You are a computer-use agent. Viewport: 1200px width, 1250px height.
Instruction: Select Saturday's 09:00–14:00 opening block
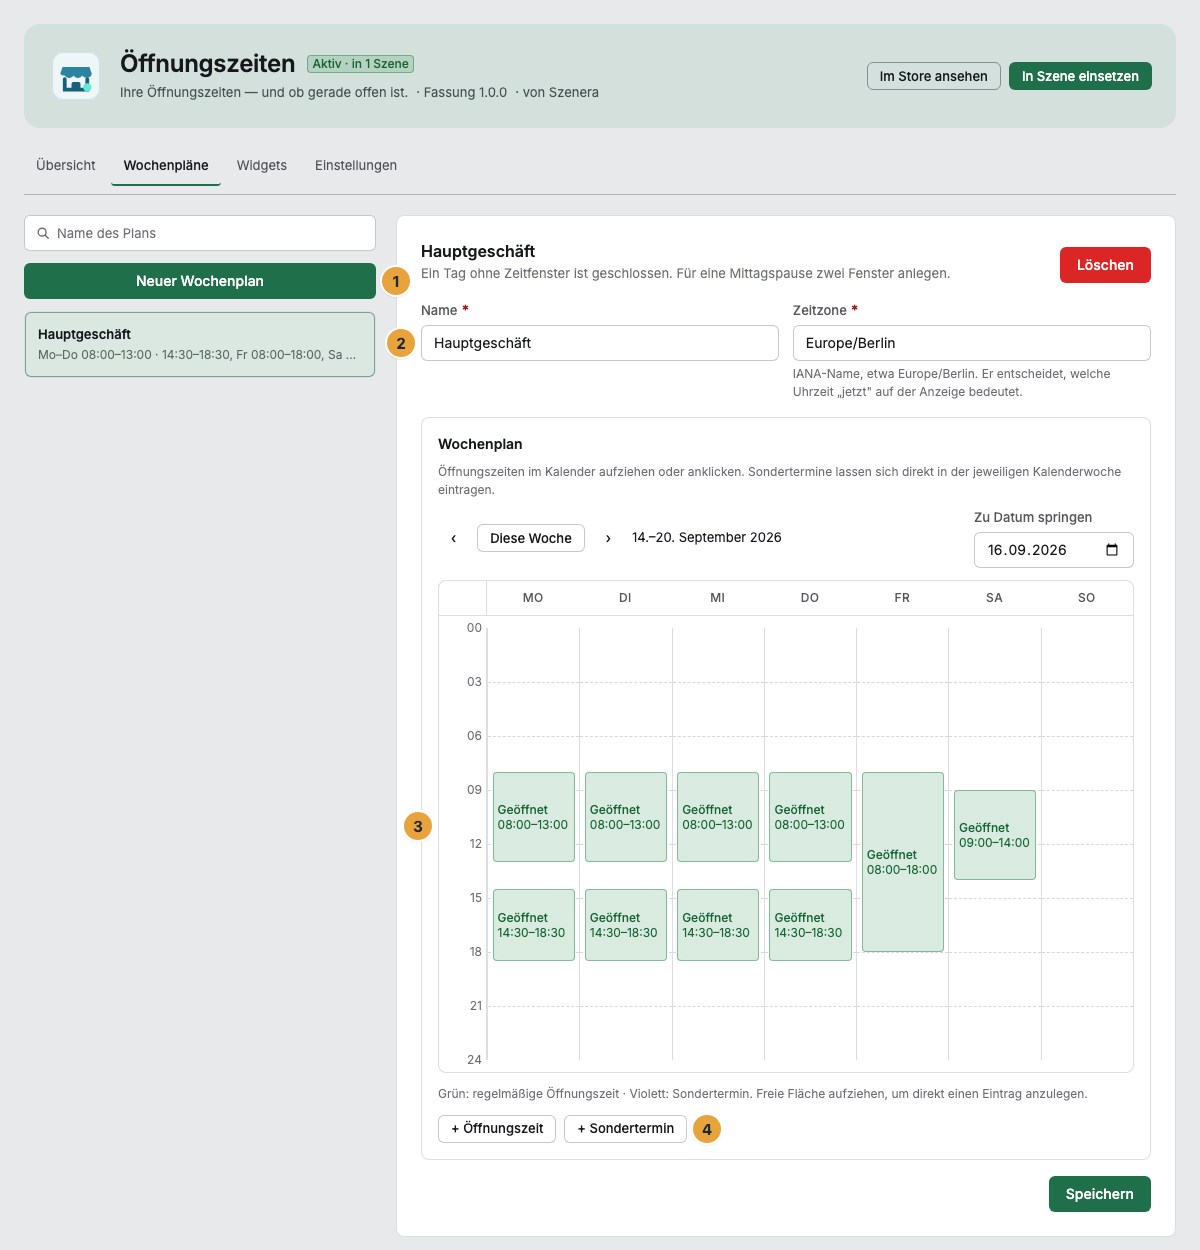tap(995, 835)
